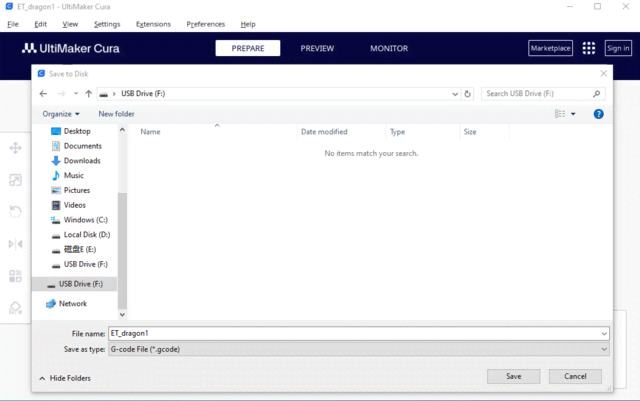Select Local Disk (D:) in navigation tree
This screenshot has width=640, height=401.
point(86,234)
